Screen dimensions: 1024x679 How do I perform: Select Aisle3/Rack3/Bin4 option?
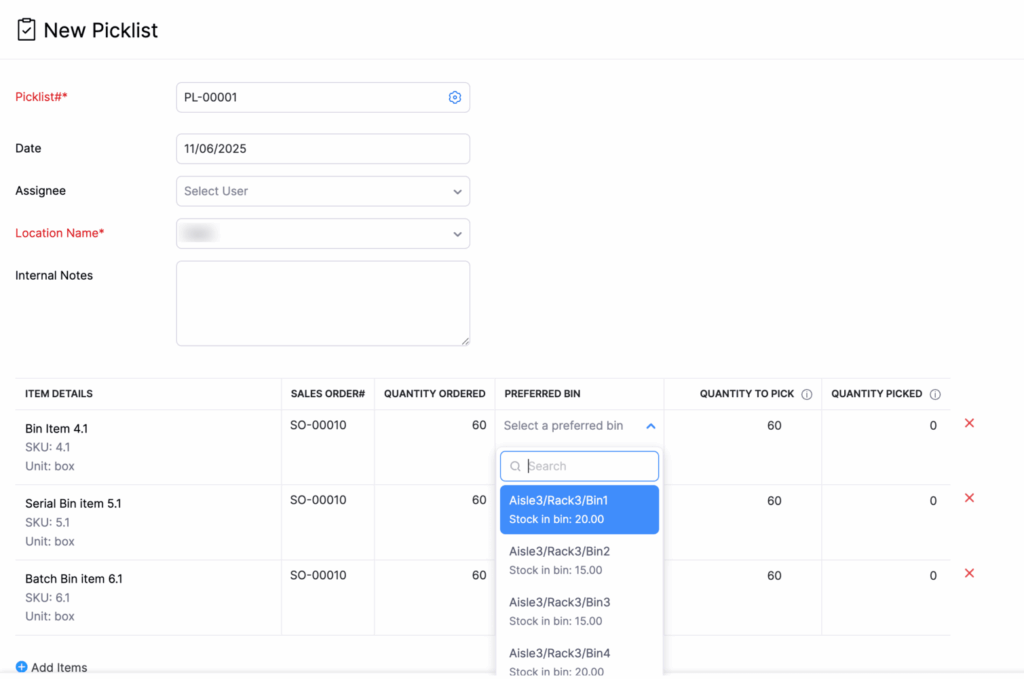click(x=579, y=659)
